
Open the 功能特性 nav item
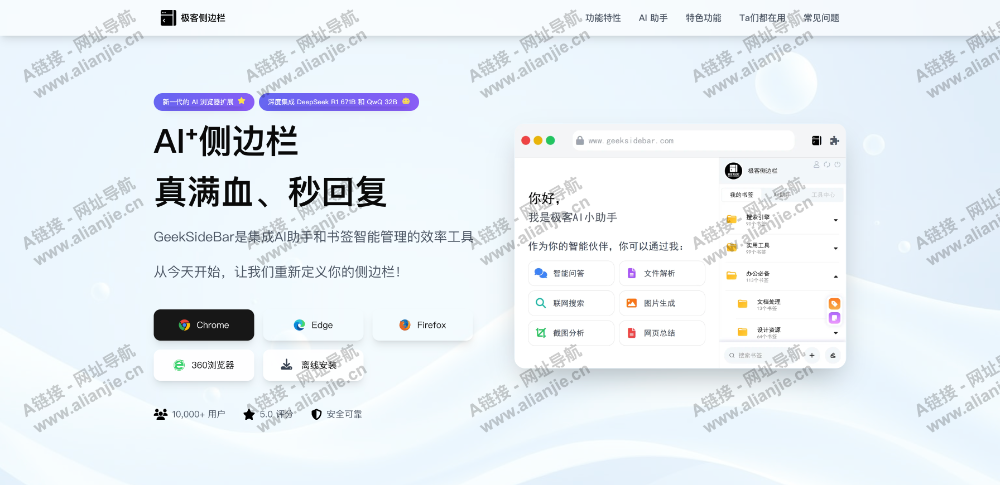(603, 18)
